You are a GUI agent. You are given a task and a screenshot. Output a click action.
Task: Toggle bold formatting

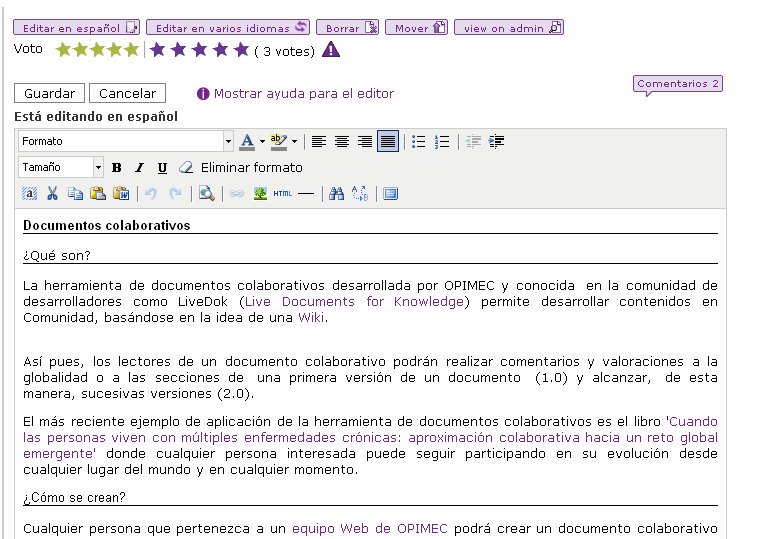click(117, 167)
